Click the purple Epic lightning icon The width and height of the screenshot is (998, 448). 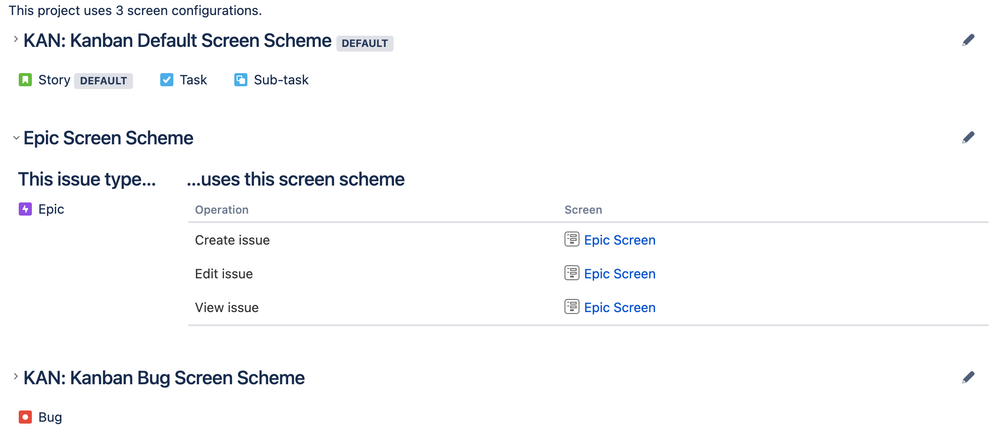pyautogui.click(x=25, y=209)
